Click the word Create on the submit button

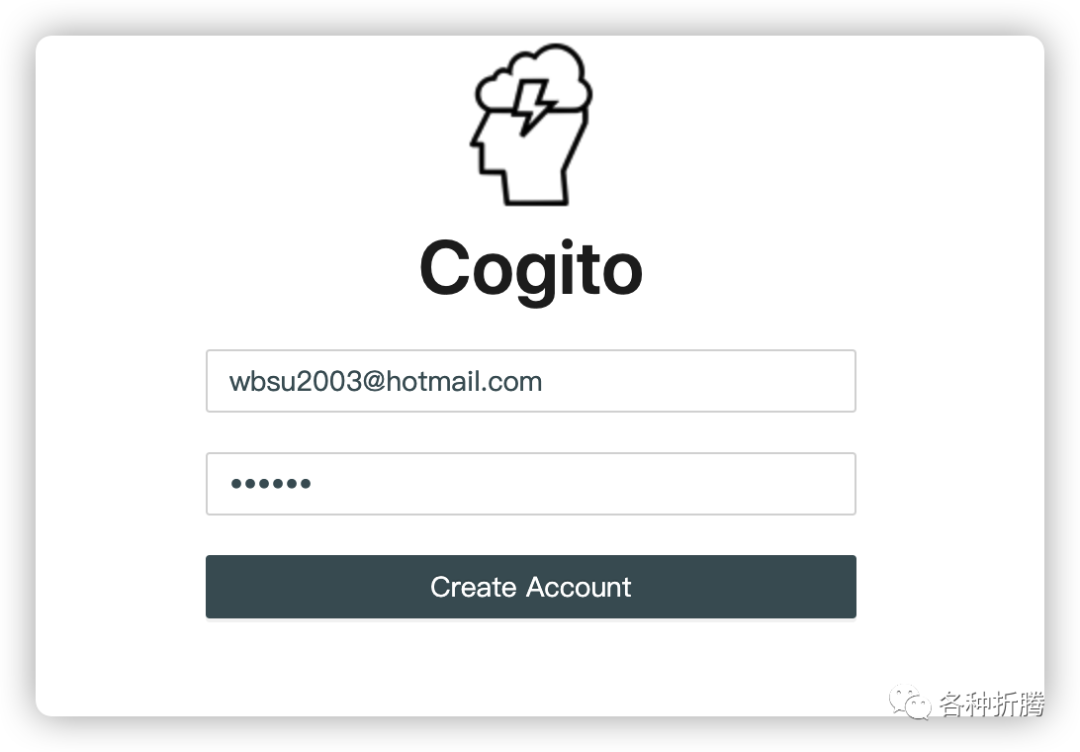pyautogui.click(x=473, y=587)
